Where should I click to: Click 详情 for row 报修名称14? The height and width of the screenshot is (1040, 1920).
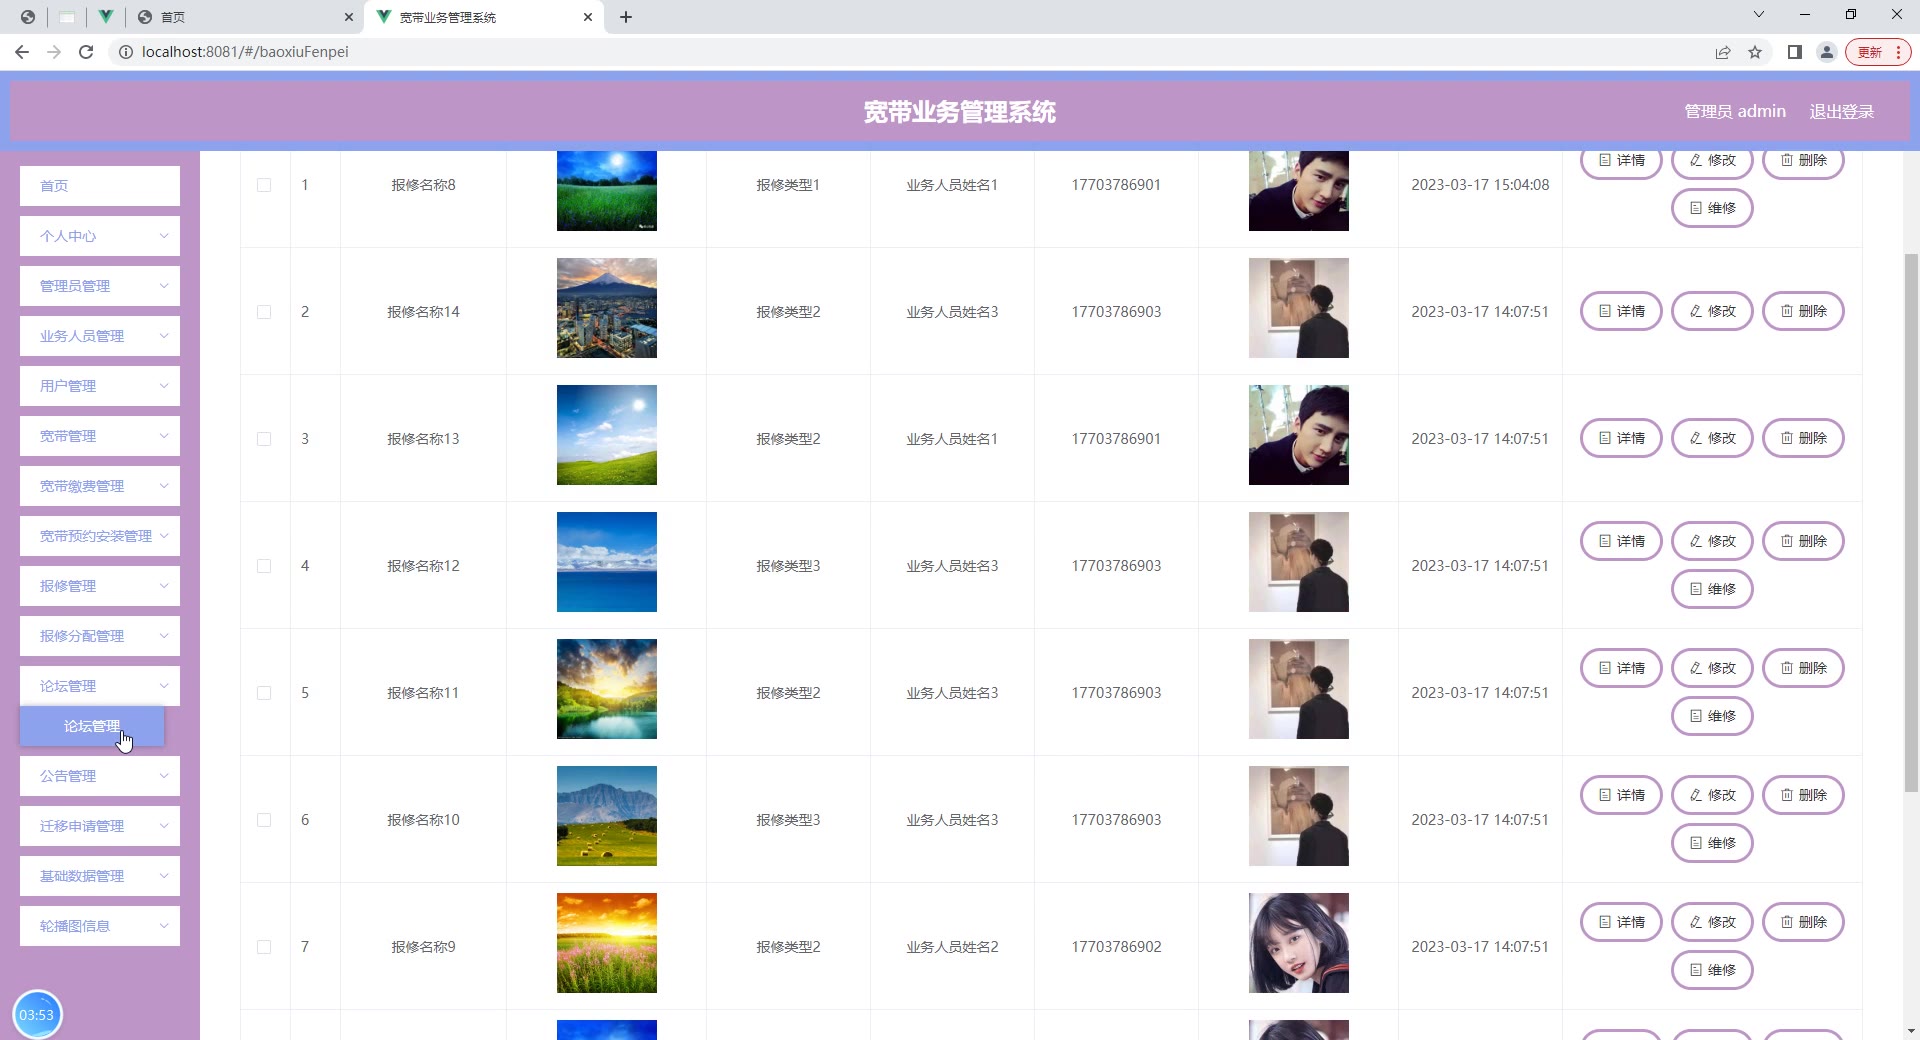1621,311
